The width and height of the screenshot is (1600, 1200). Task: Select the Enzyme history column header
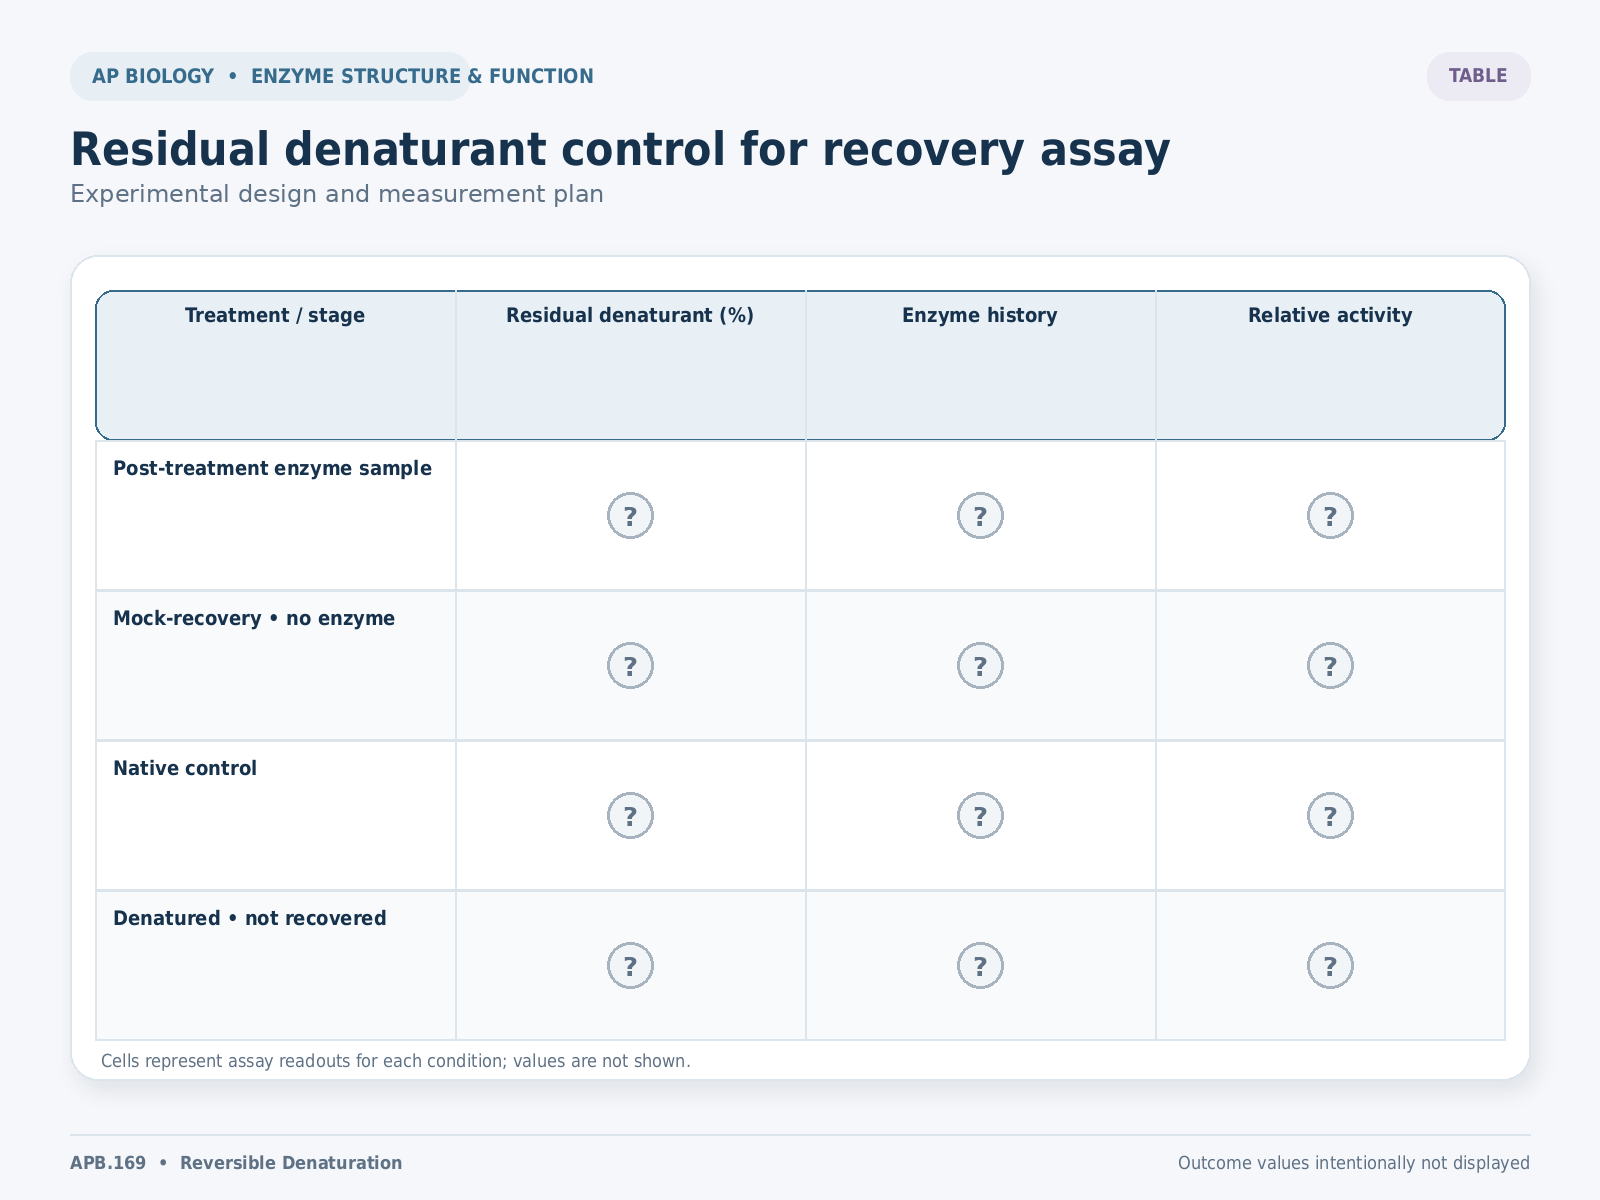click(x=980, y=316)
